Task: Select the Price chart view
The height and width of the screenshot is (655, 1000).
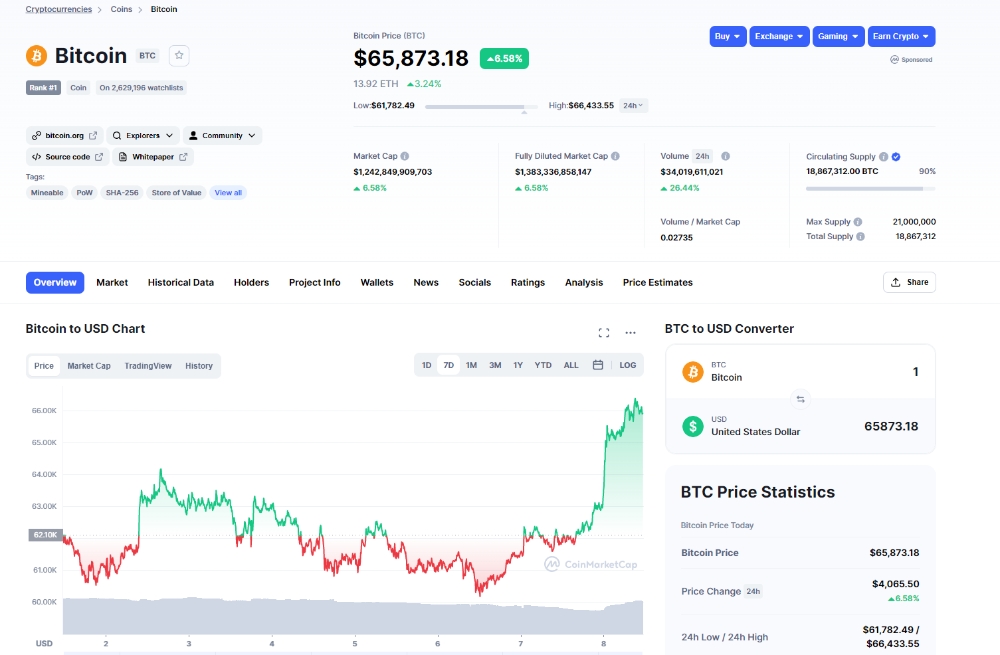Action: [44, 366]
